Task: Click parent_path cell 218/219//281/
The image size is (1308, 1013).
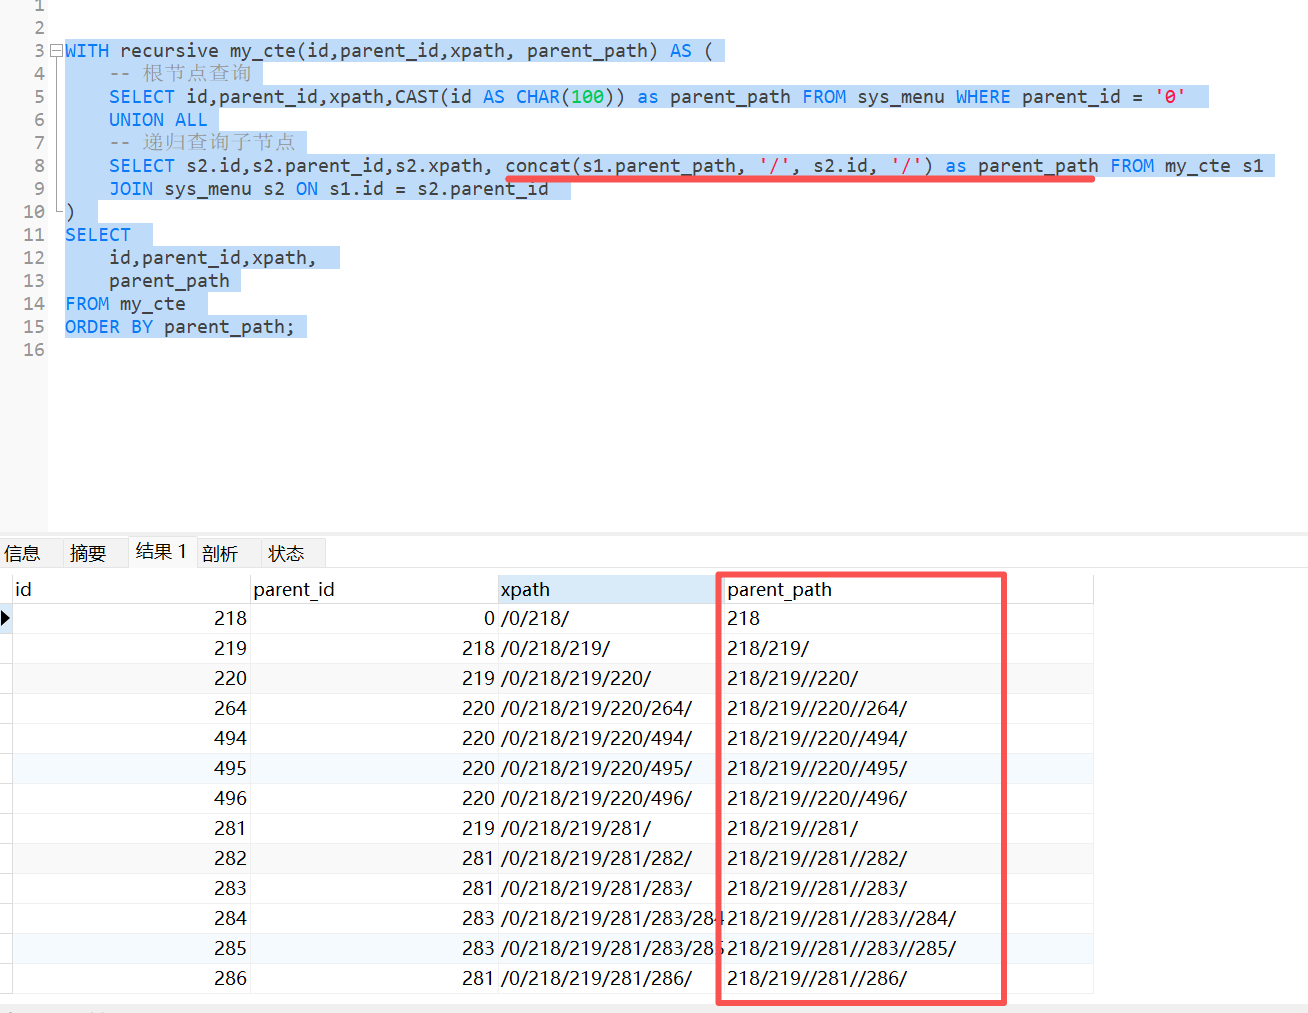Action: 908,828
